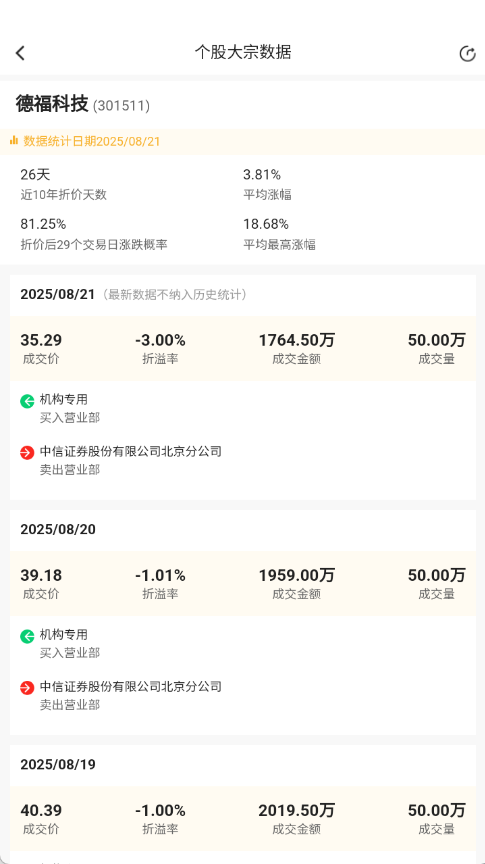Tap green buy arrow icon under 2025/08/20
485x864 pixels.
pos(27,636)
